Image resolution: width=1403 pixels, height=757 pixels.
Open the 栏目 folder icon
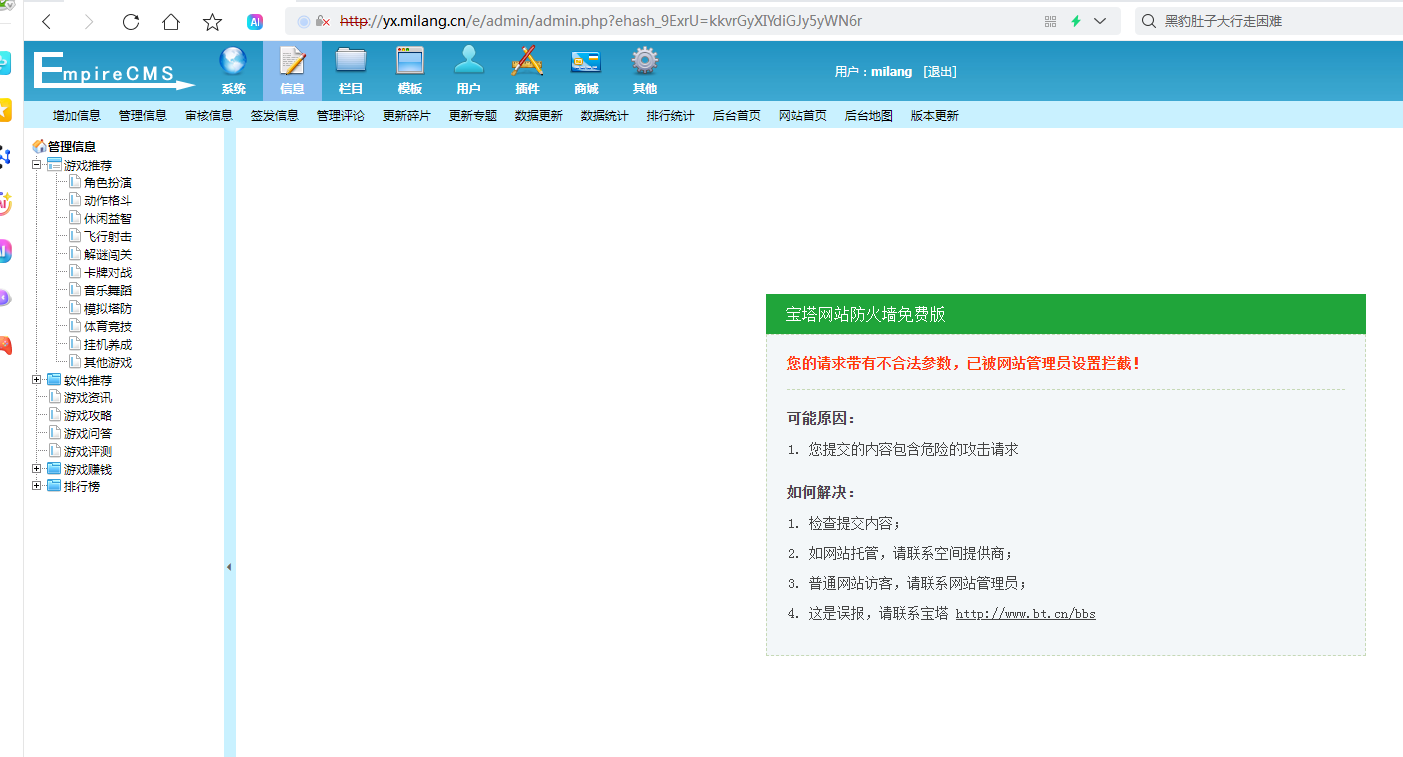click(351, 62)
